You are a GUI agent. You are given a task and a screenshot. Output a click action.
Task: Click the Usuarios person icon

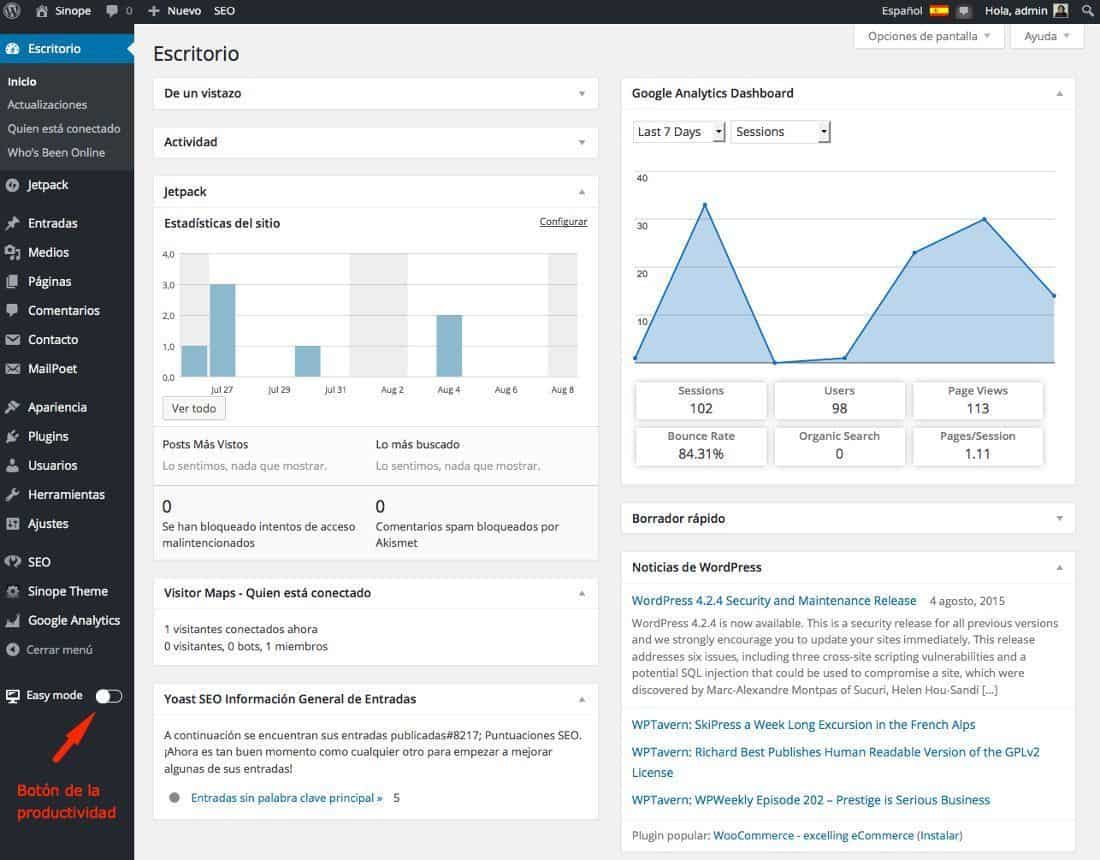click(12, 465)
